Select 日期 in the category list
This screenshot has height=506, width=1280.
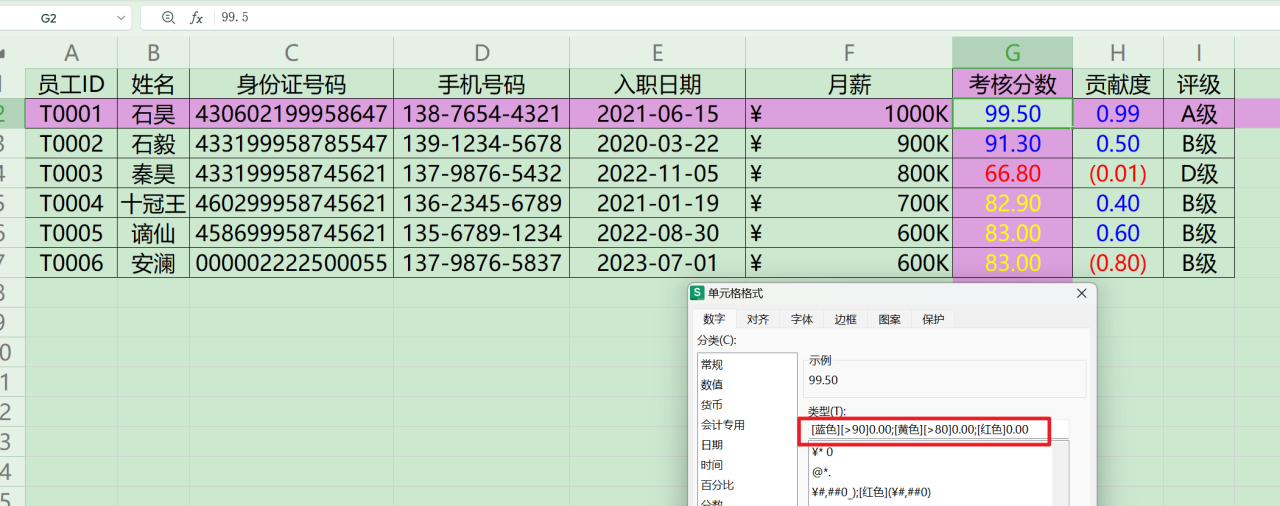coord(746,445)
